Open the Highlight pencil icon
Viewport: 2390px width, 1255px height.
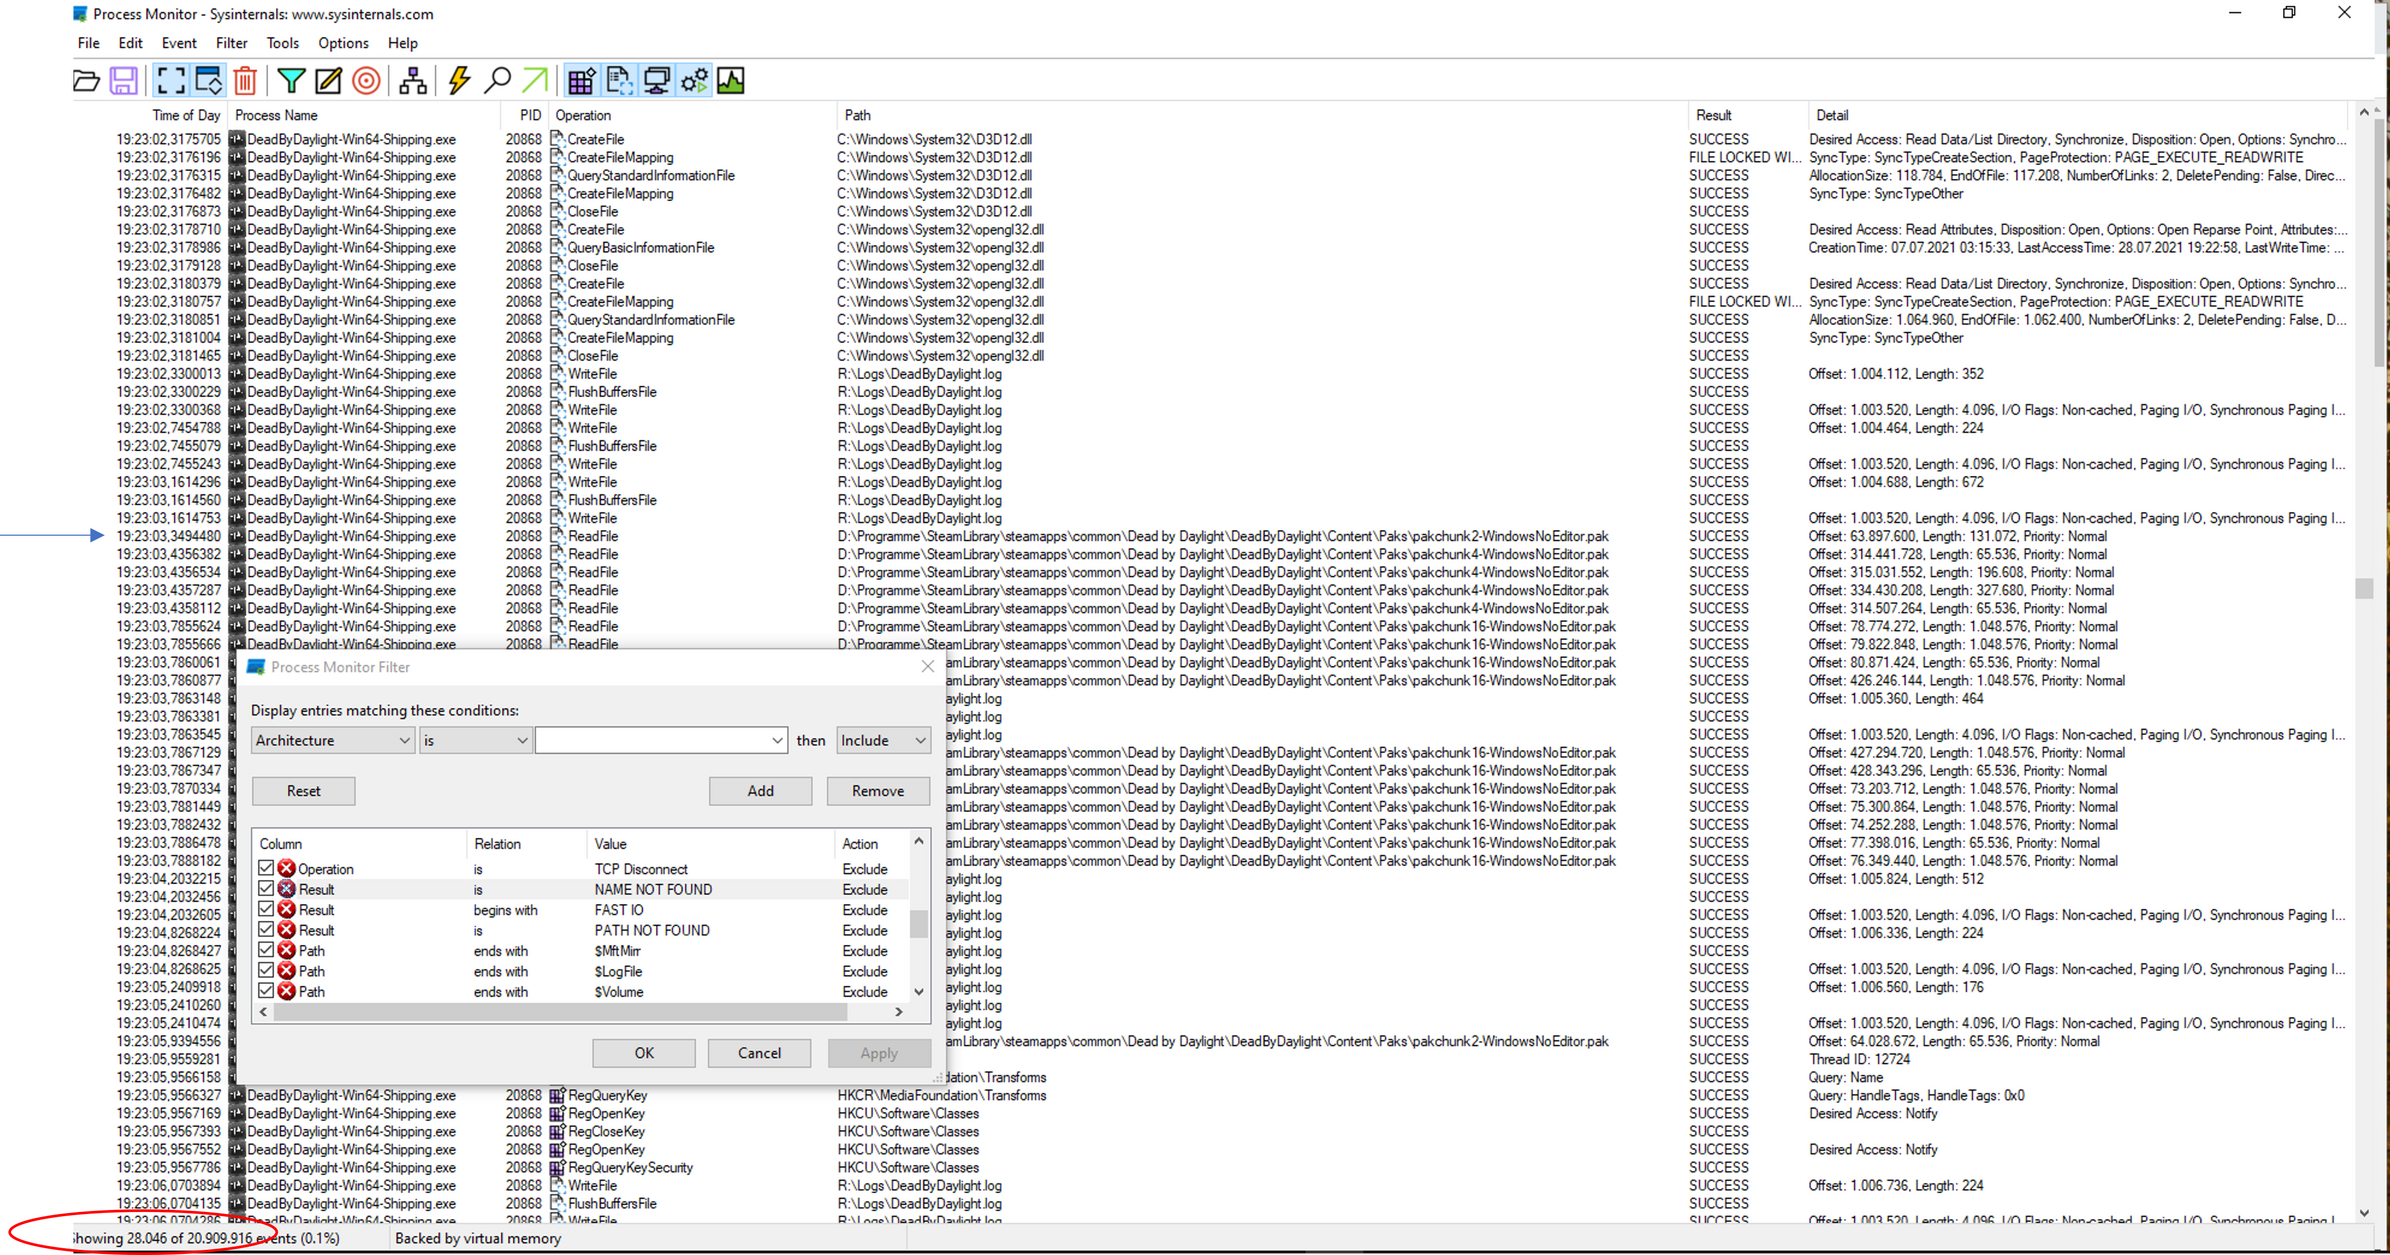point(328,81)
